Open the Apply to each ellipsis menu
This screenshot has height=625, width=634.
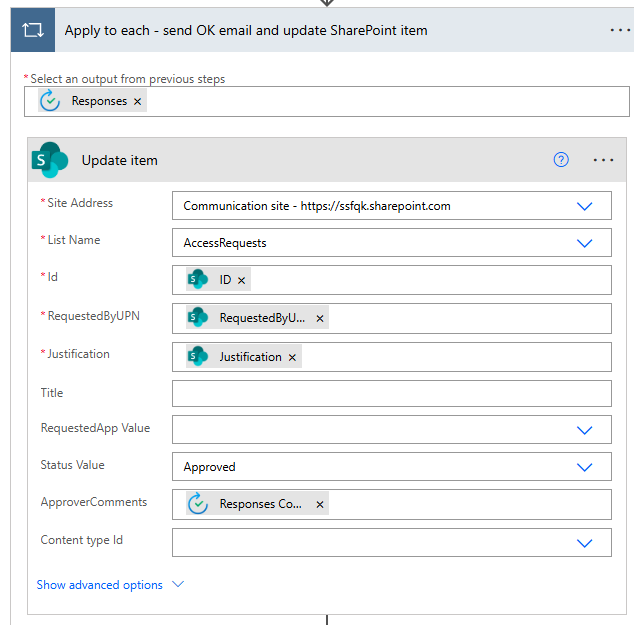point(620,30)
